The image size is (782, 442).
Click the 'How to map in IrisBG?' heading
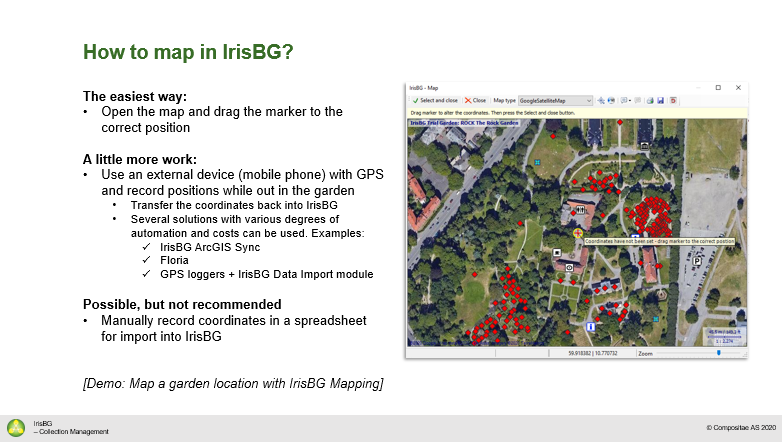188,52
